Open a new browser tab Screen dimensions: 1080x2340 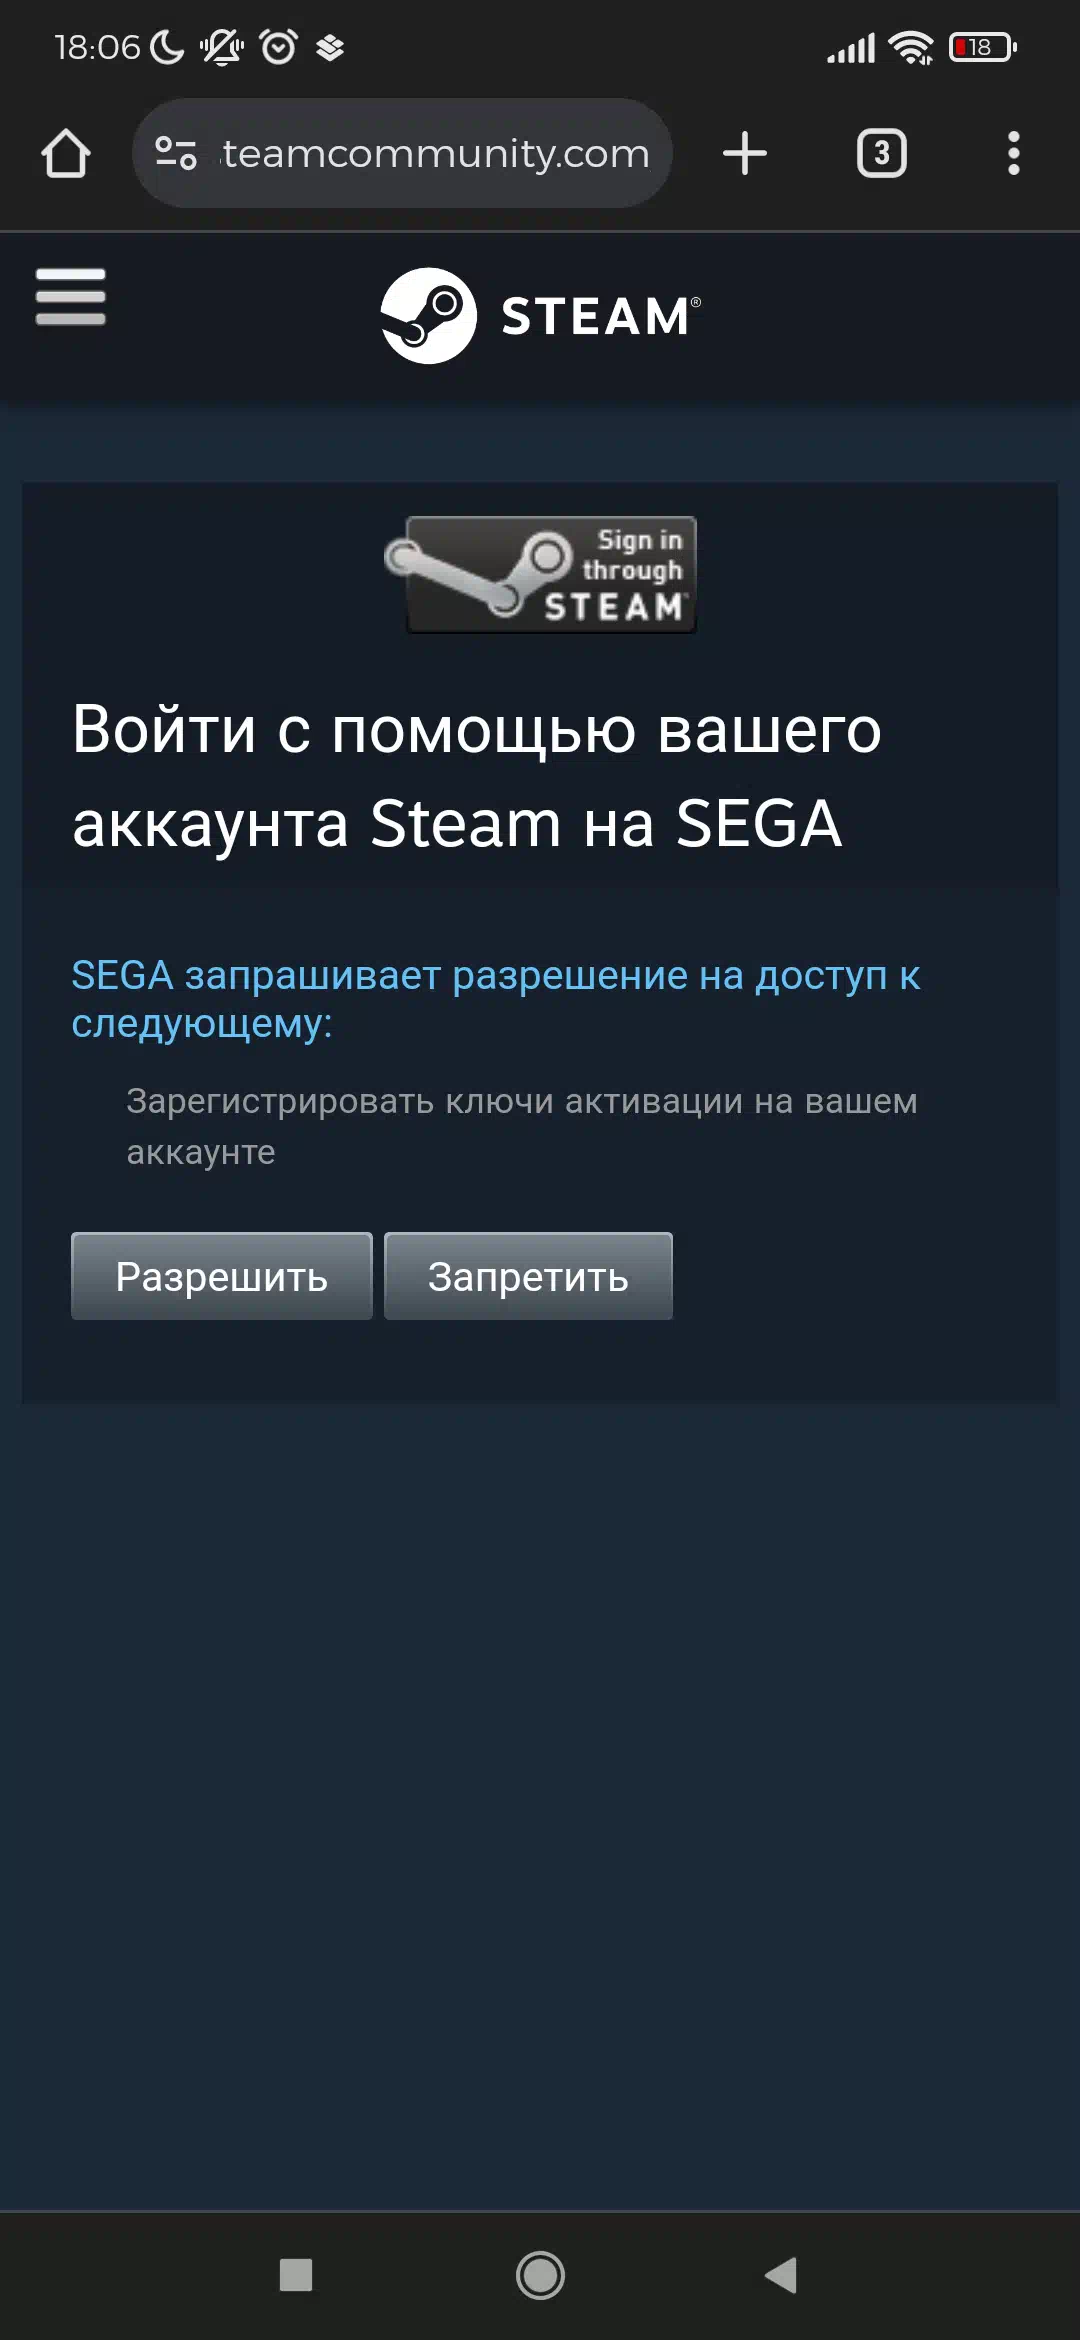coord(745,154)
